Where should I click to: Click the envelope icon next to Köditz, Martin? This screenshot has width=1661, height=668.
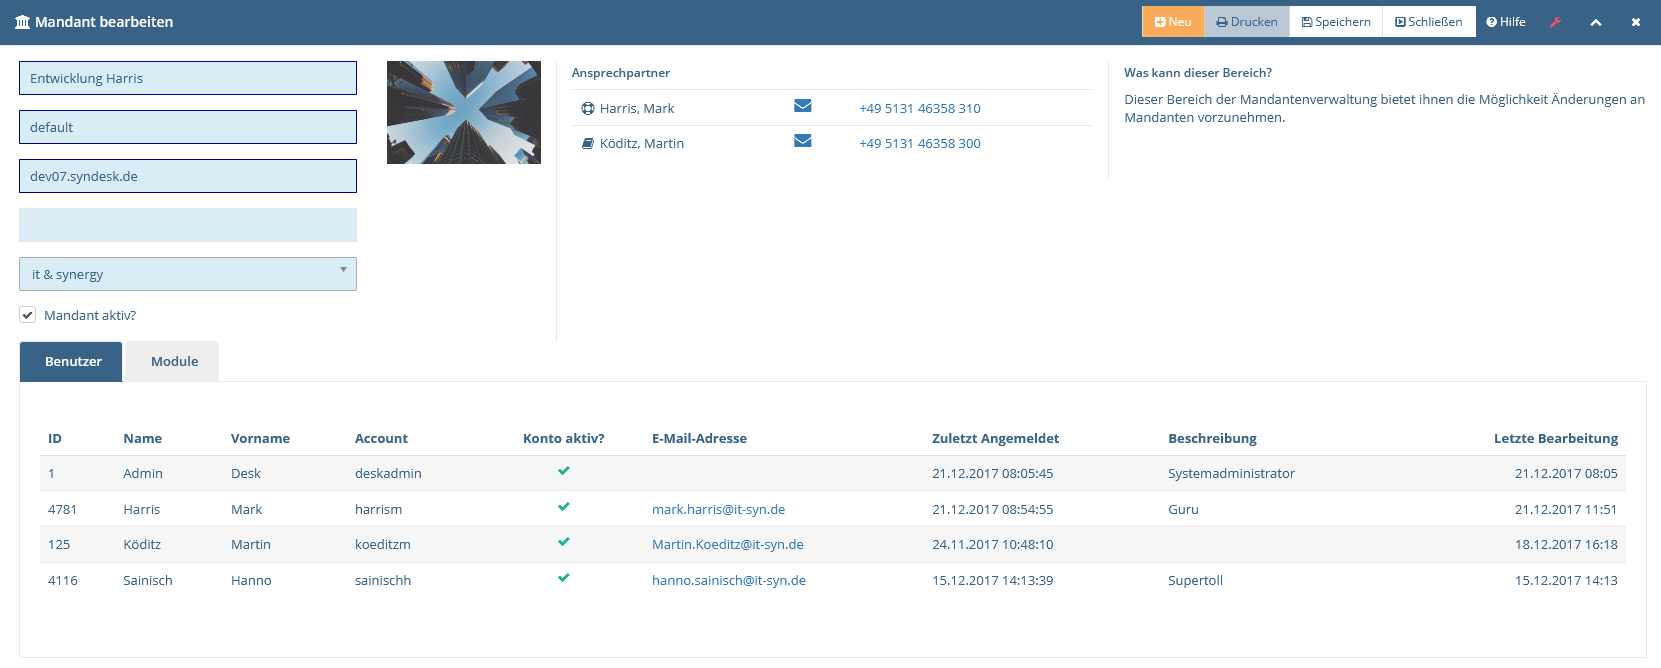(x=802, y=141)
